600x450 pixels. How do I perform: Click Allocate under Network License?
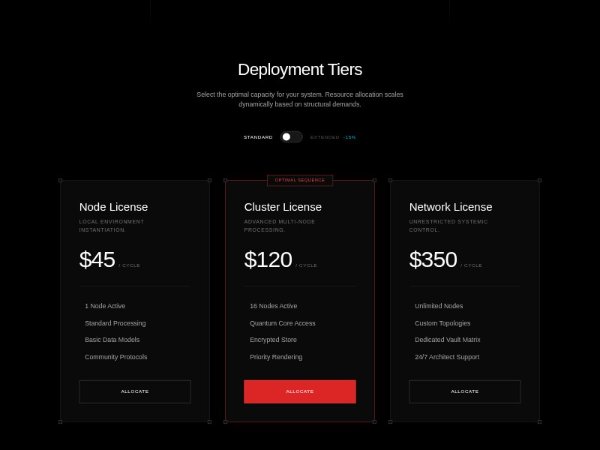pos(465,391)
